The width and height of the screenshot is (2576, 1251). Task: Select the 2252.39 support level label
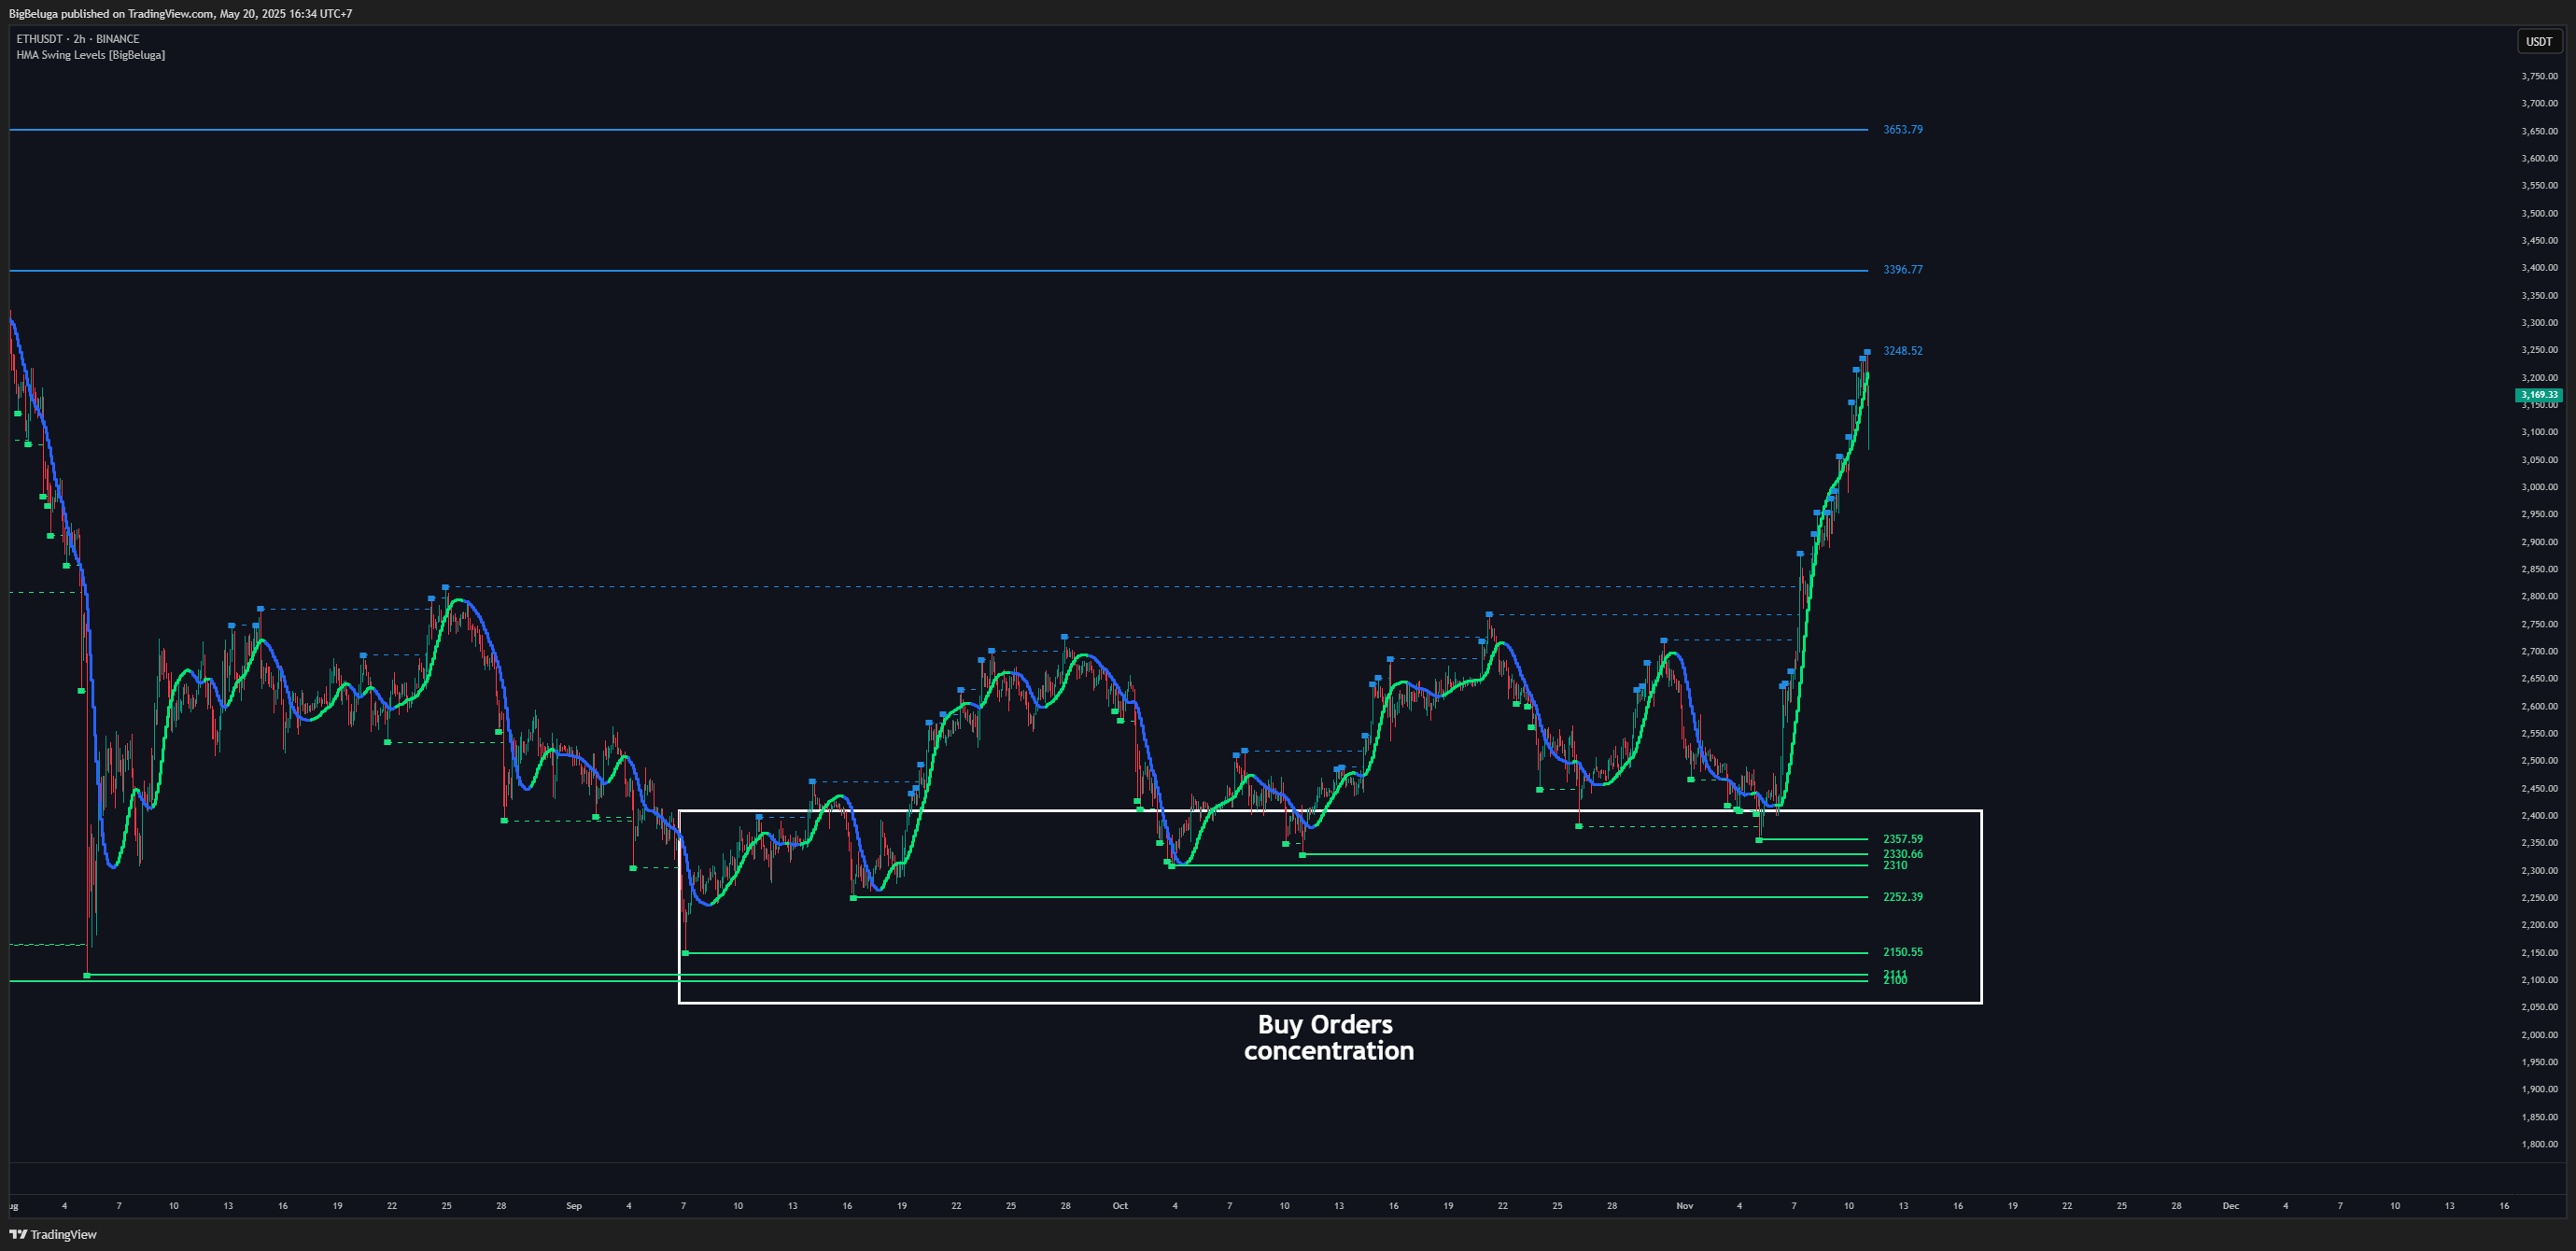click(x=1902, y=897)
